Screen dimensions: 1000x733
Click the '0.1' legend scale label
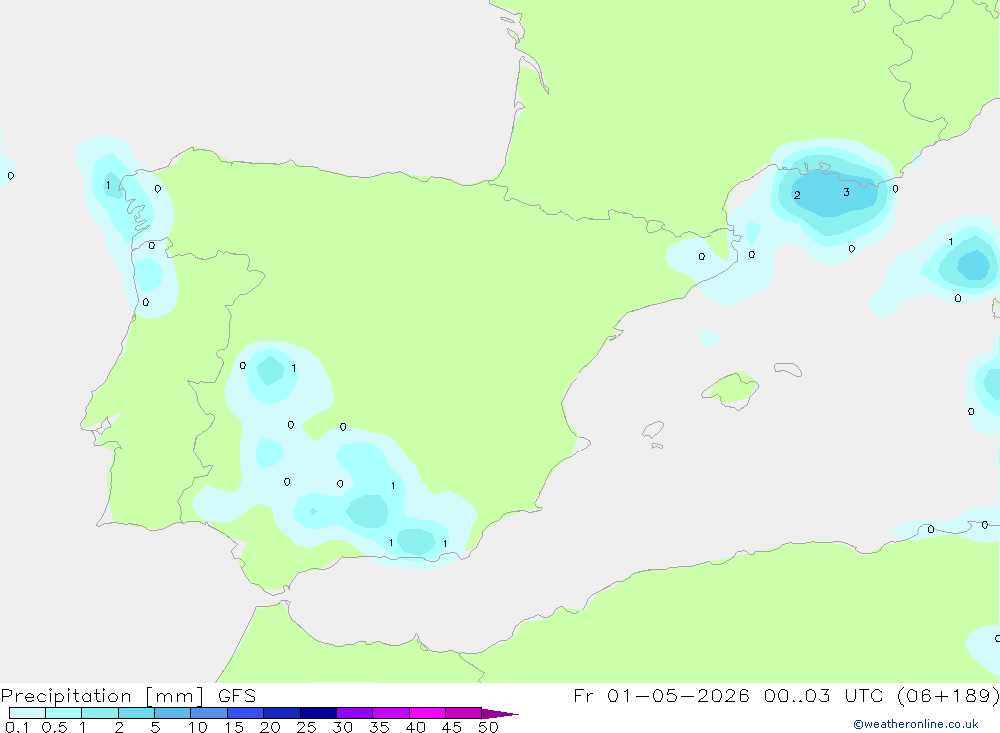(17, 727)
